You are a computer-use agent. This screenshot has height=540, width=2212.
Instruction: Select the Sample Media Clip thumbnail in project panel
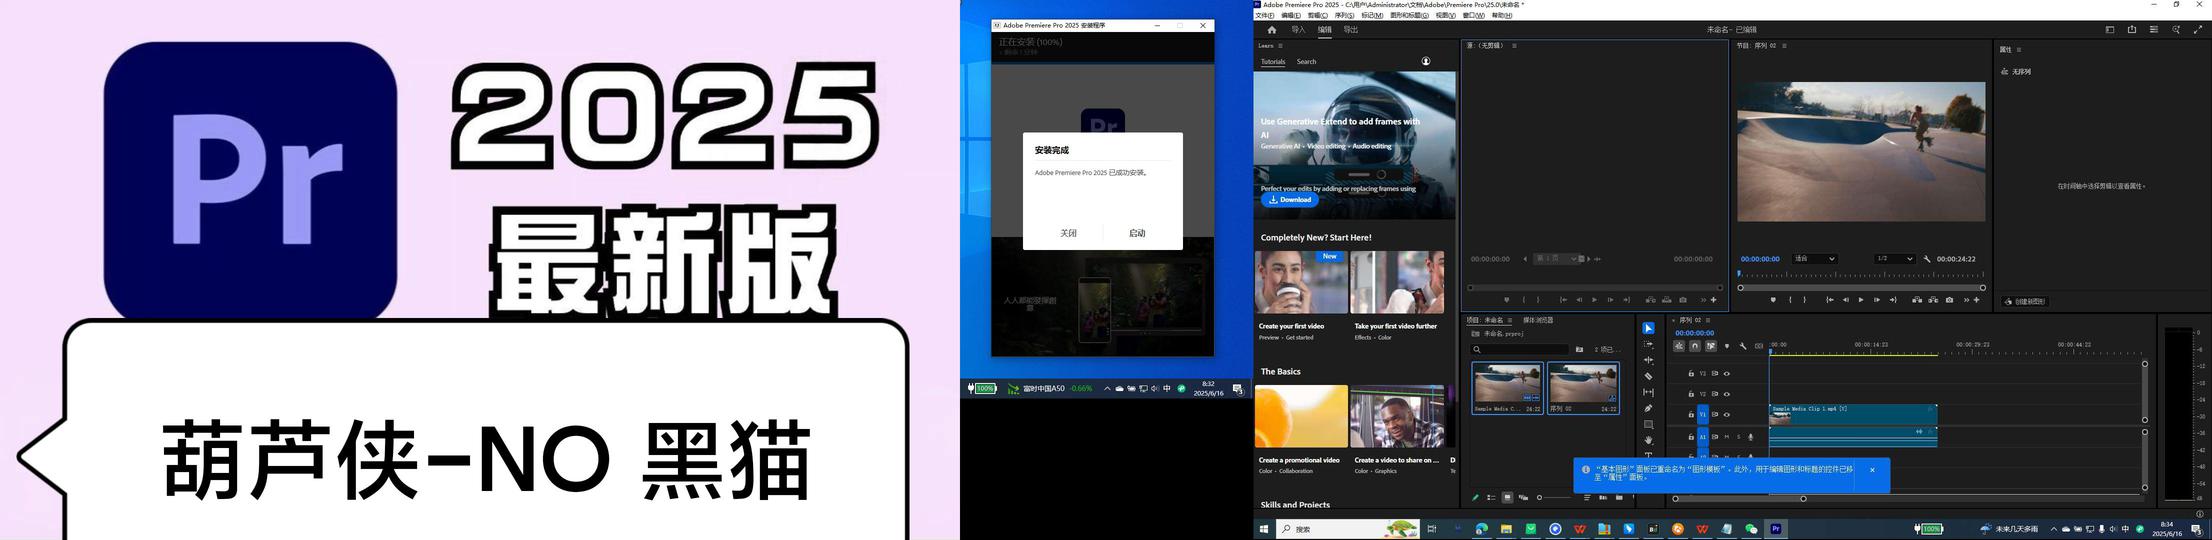pos(1506,387)
